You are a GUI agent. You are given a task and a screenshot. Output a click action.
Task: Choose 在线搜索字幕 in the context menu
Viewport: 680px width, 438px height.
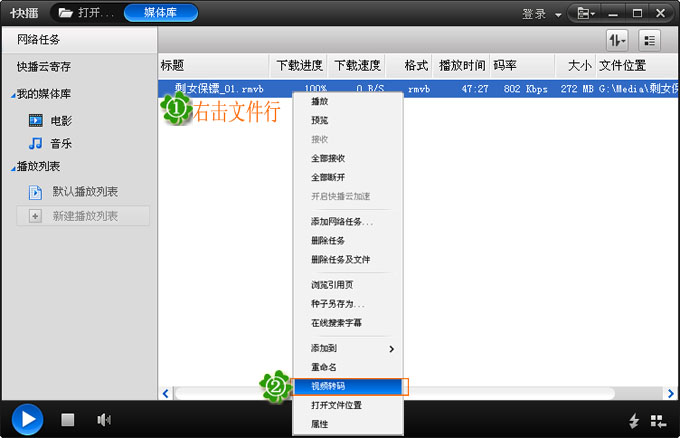tap(348, 323)
